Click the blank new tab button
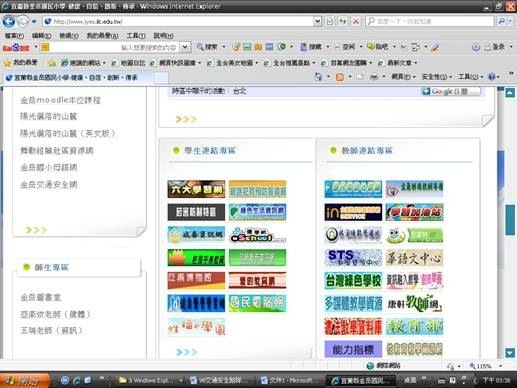The width and height of the screenshot is (517, 388). click(161, 78)
